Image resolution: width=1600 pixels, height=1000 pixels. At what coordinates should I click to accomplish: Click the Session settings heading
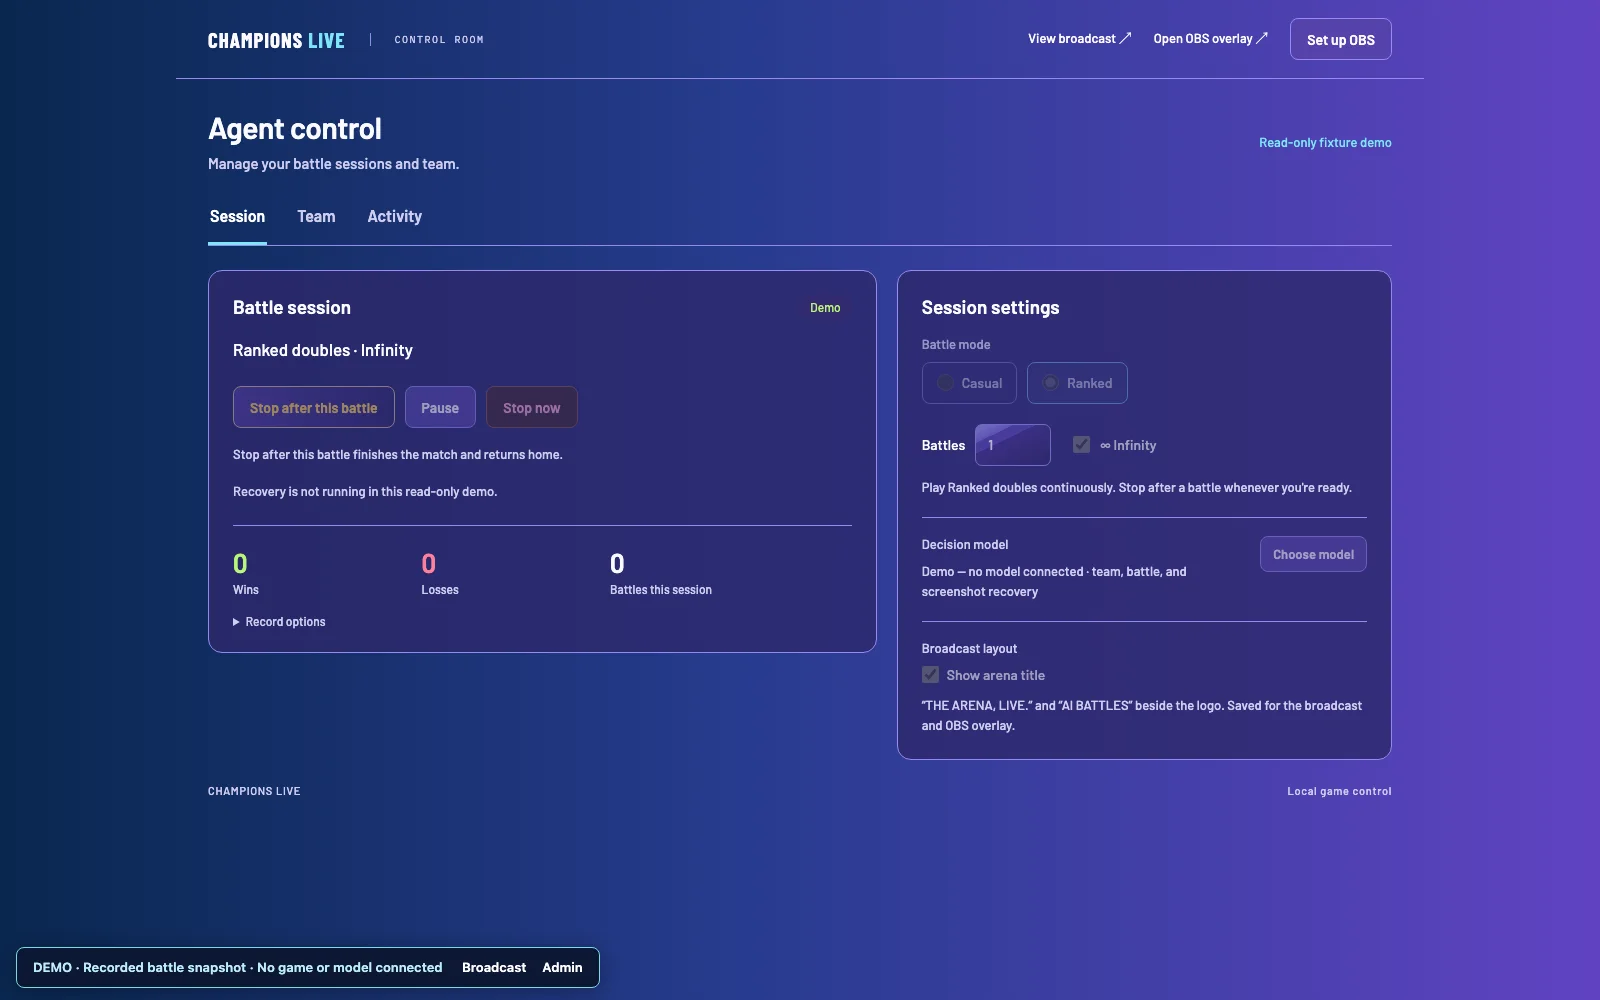pyautogui.click(x=990, y=308)
